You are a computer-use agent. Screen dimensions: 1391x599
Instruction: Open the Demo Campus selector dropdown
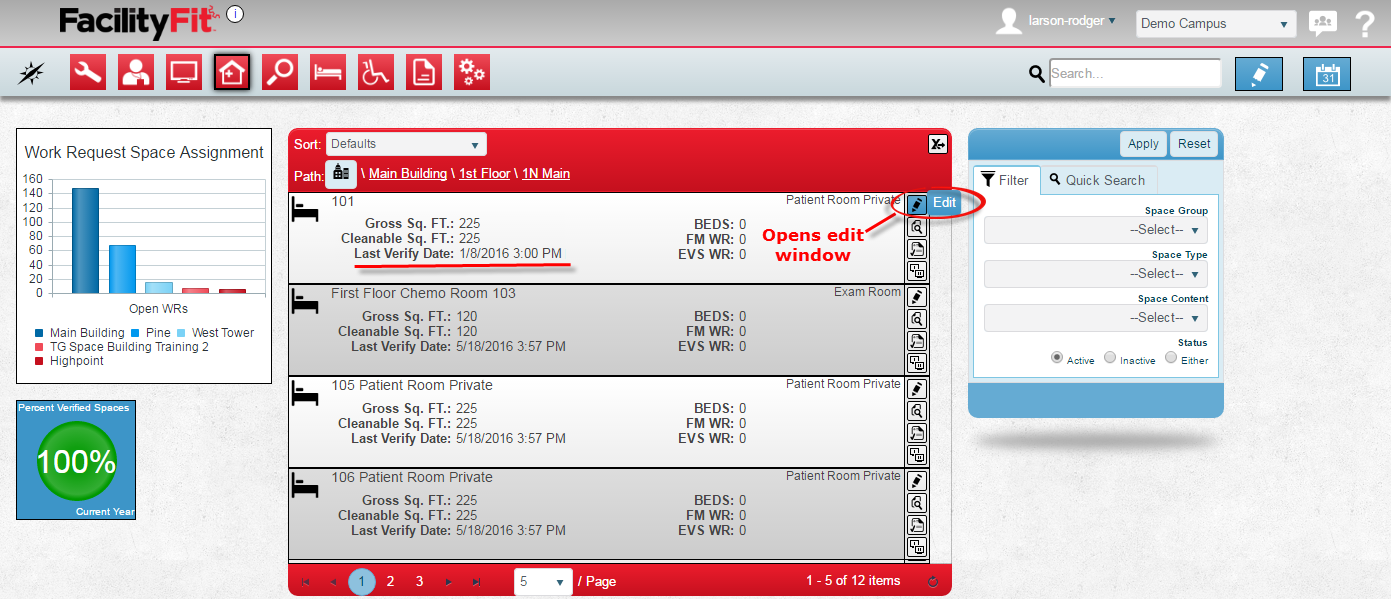(x=1215, y=24)
